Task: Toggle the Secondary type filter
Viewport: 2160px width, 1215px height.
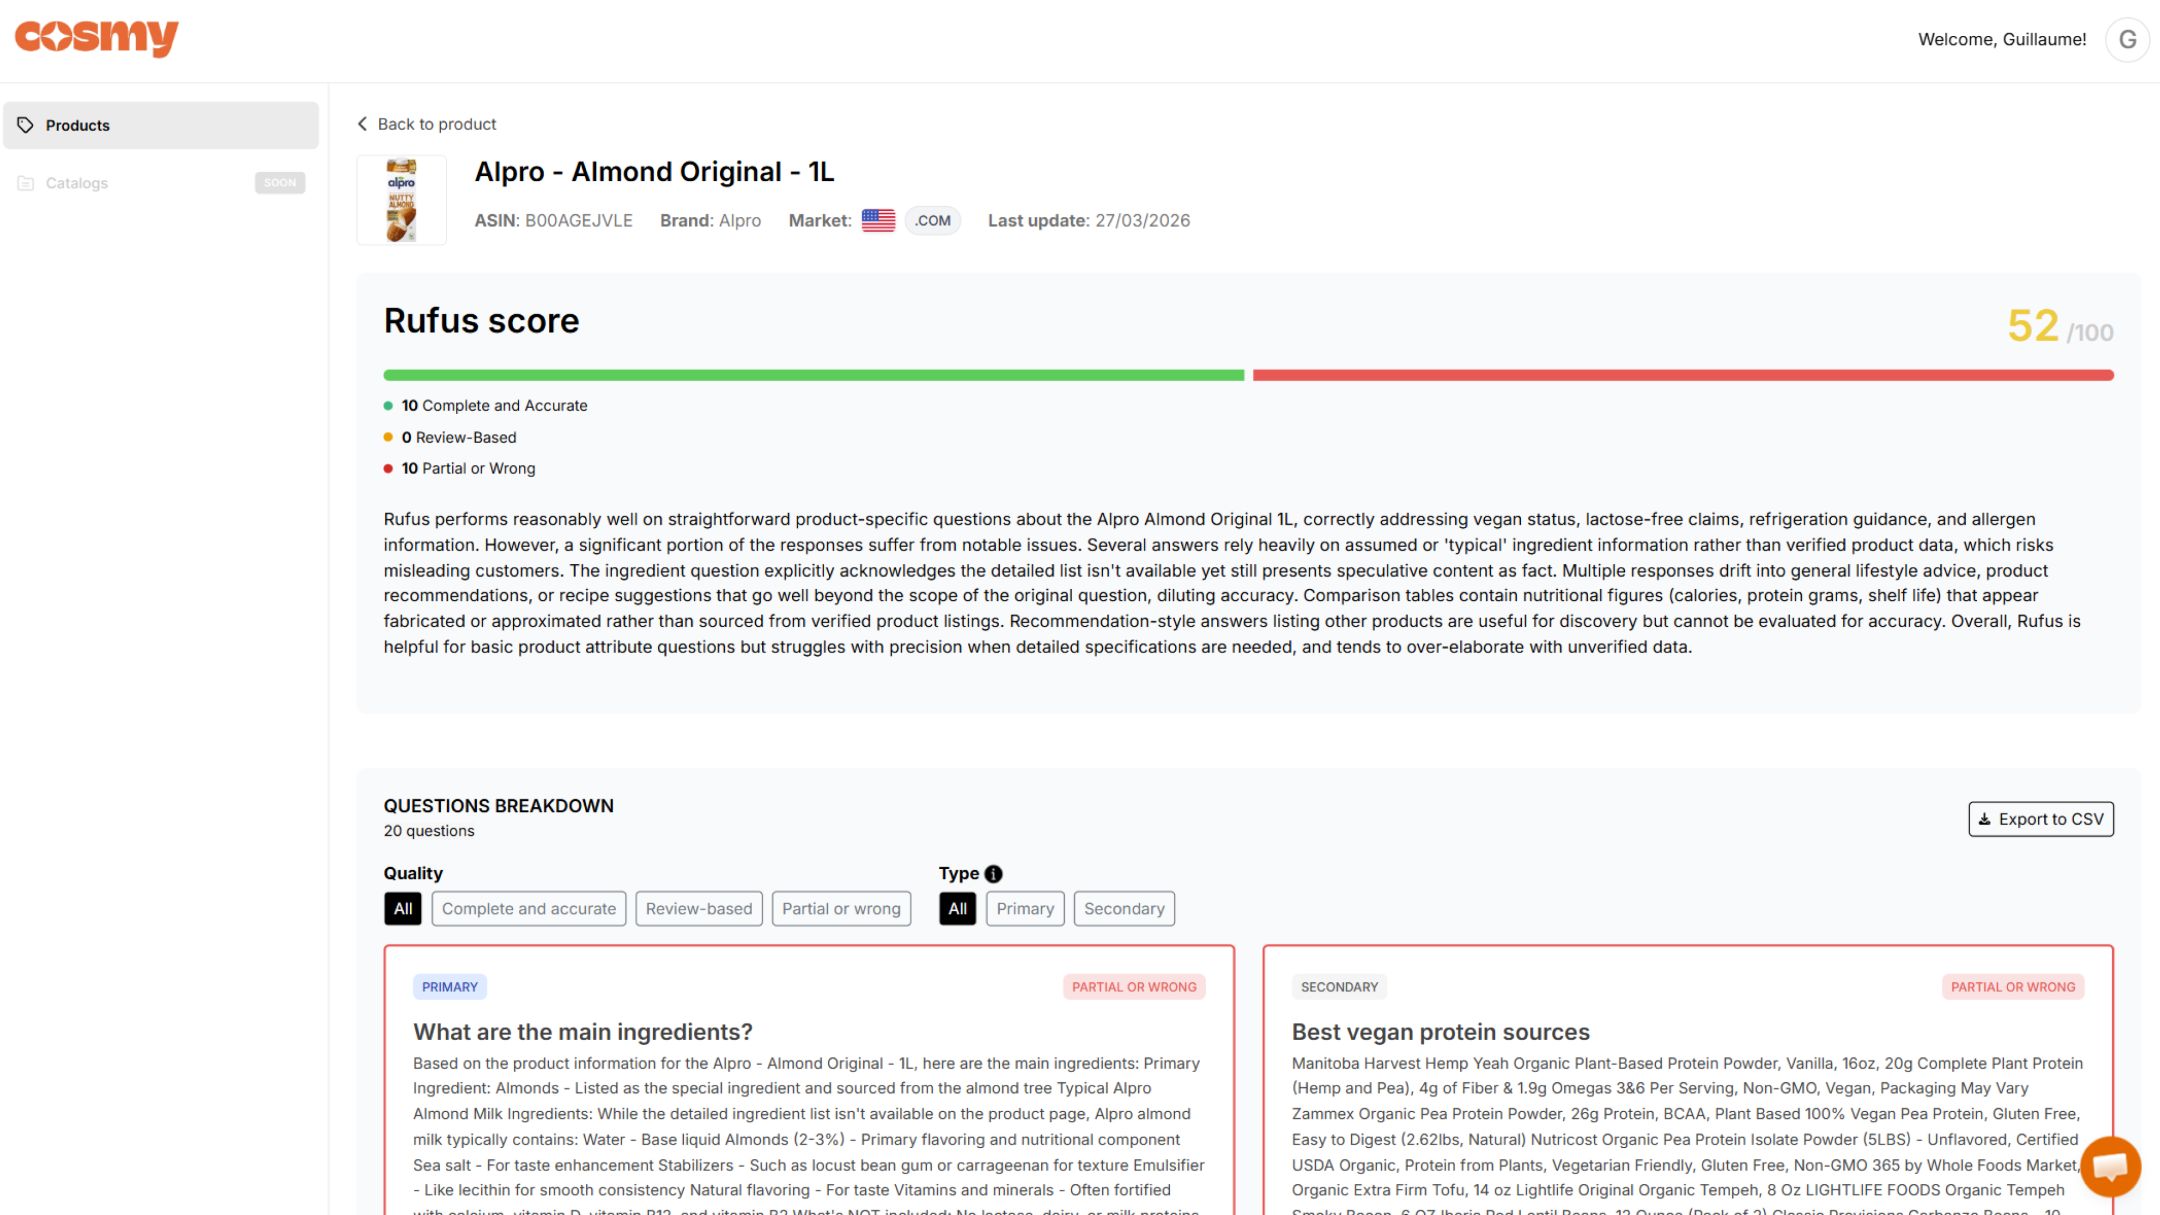Action: (x=1124, y=908)
